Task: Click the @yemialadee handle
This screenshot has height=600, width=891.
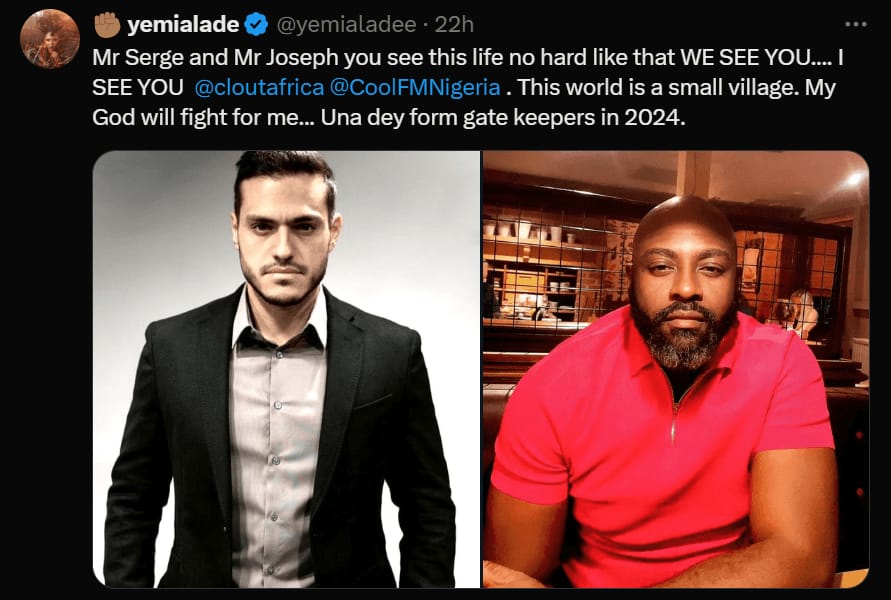Action: point(346,24)
